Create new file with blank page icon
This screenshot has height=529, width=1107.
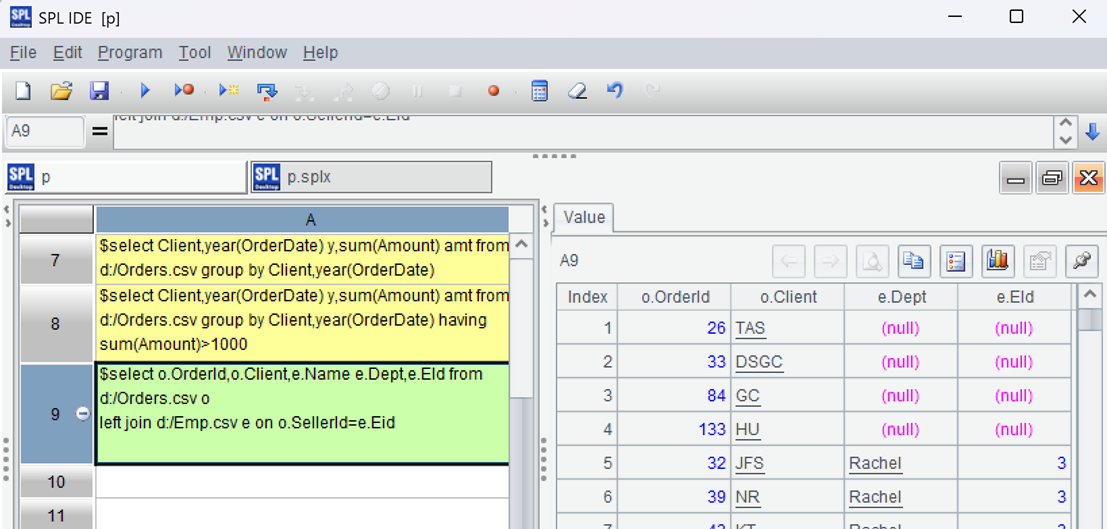pyautogui.click(x=23, y=91)
